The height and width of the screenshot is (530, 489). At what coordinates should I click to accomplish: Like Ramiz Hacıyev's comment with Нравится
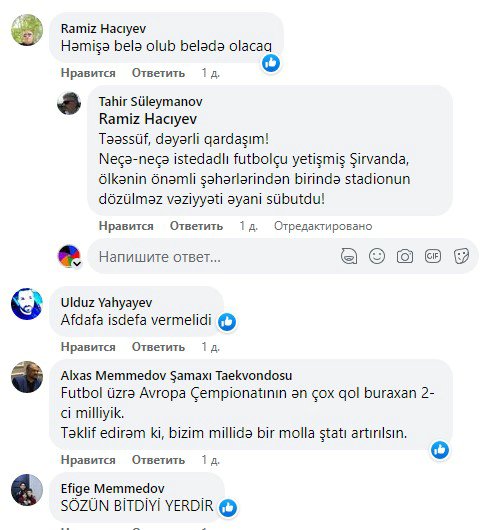(88, 73)
